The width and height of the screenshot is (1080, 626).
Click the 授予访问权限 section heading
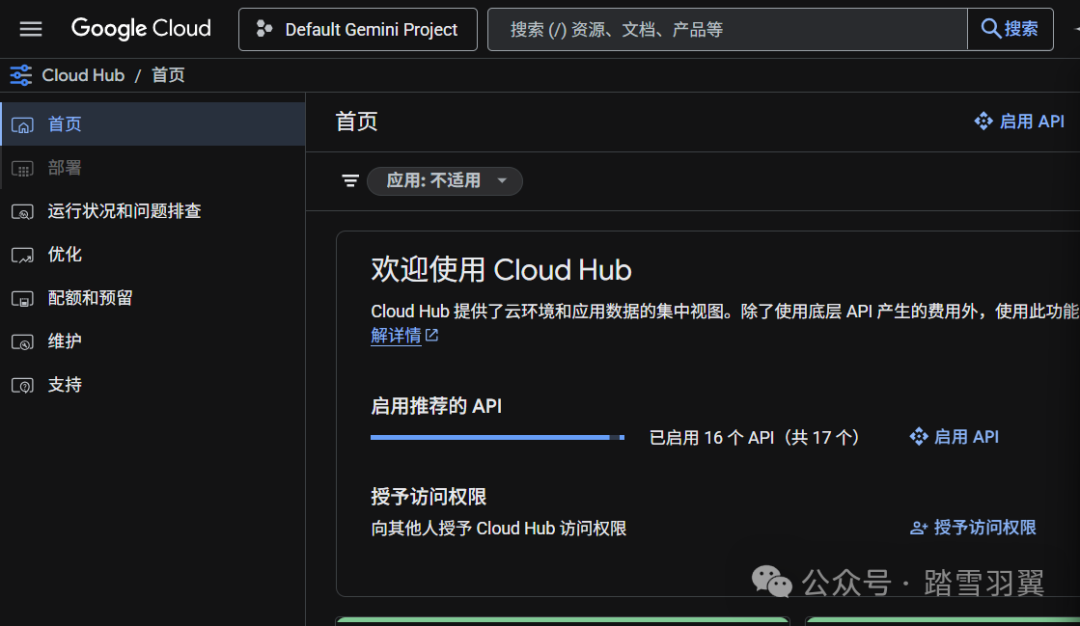click(428, 497)
